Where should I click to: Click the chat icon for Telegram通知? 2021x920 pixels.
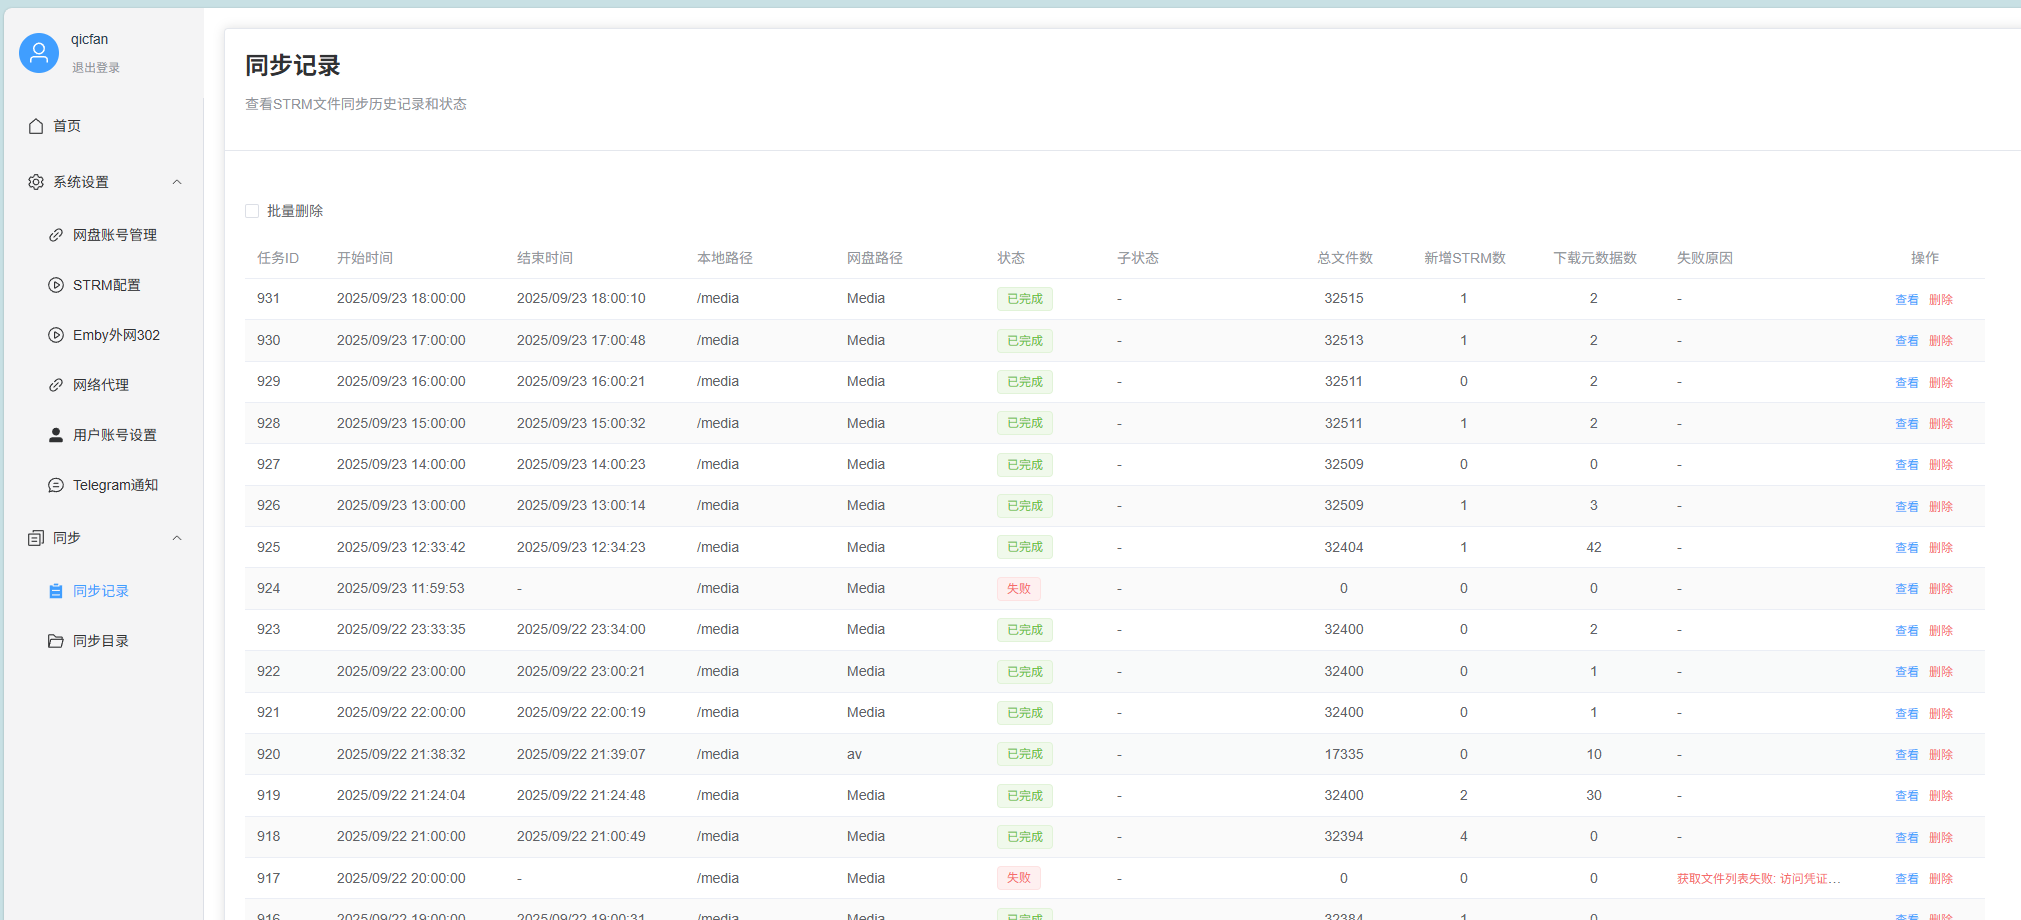(x=56, y=485)
